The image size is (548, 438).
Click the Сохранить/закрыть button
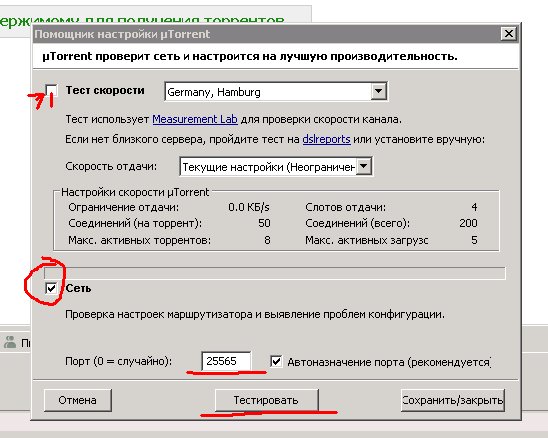tap(453, 400)
